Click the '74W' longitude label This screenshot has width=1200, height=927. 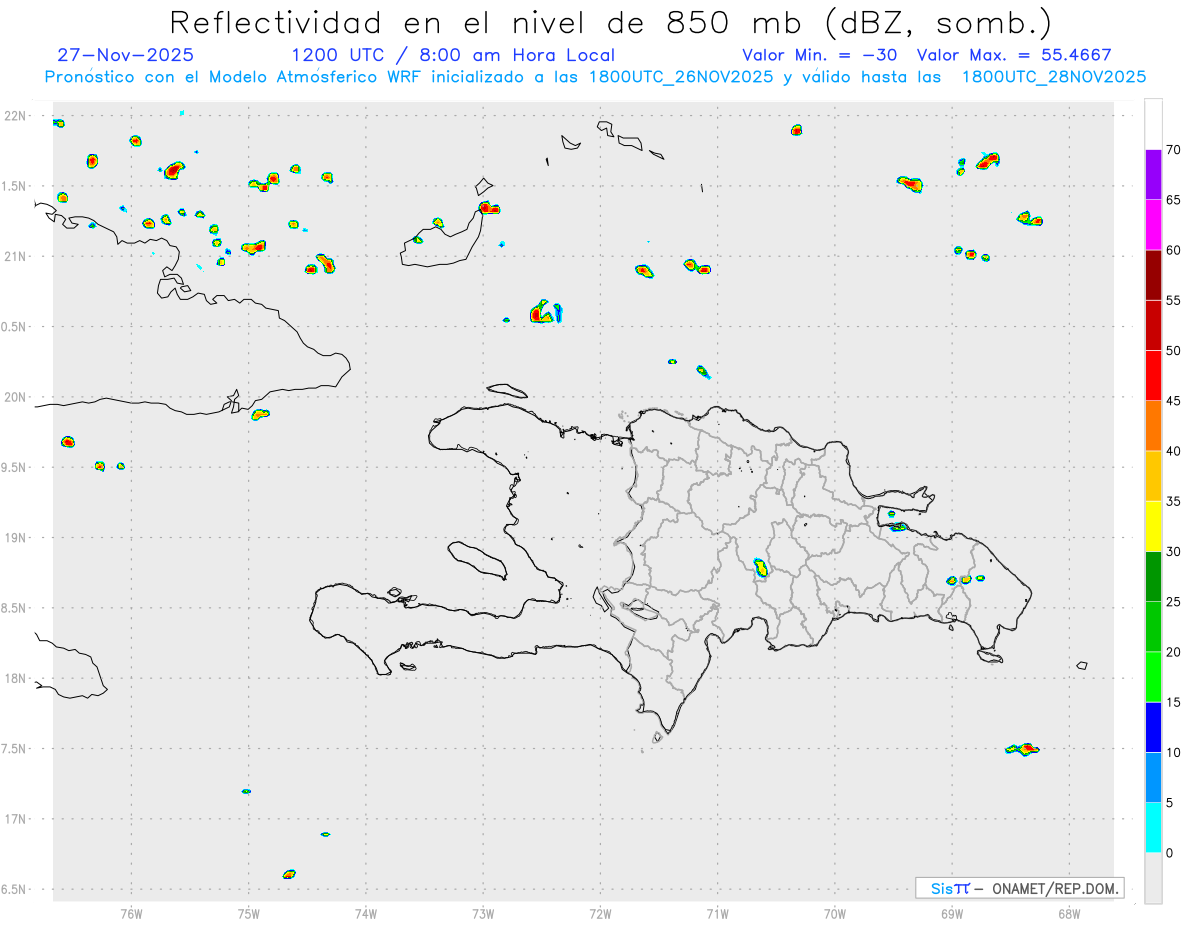pyautogui.click(x=366, y=913)
